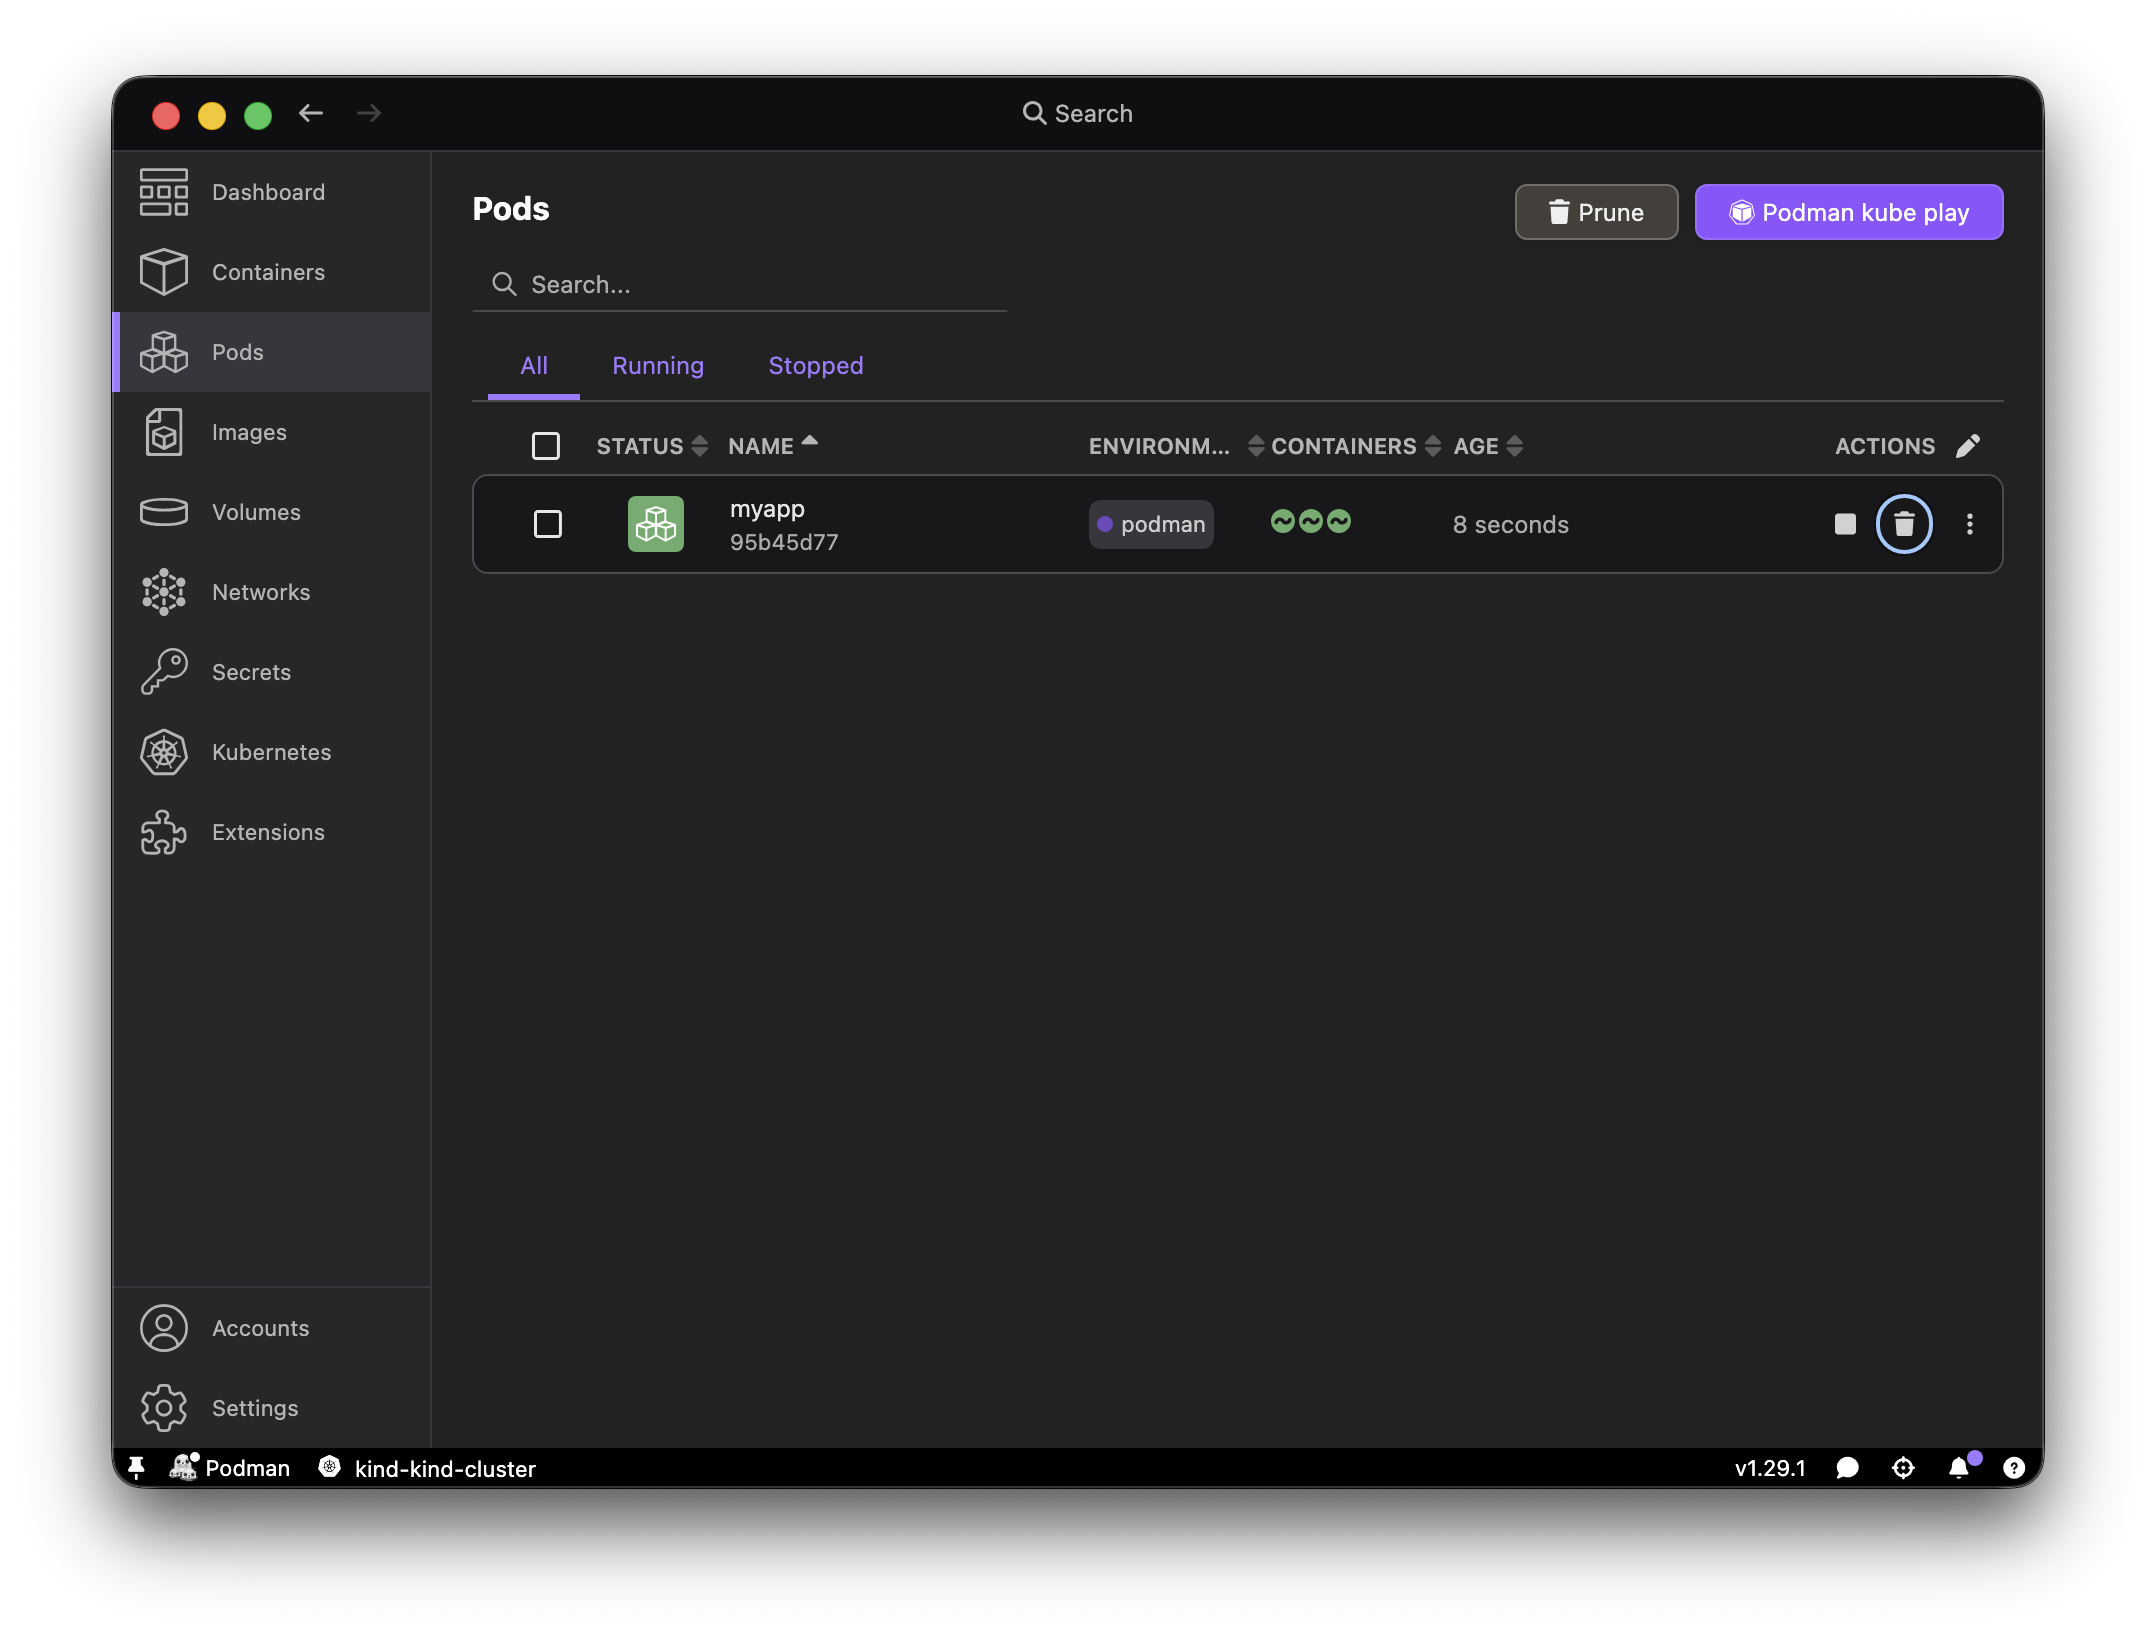Viewport: 2156px width, 1636px height.
Task: Open Dashboard from the sidebar label
Action: pos(268,192)
